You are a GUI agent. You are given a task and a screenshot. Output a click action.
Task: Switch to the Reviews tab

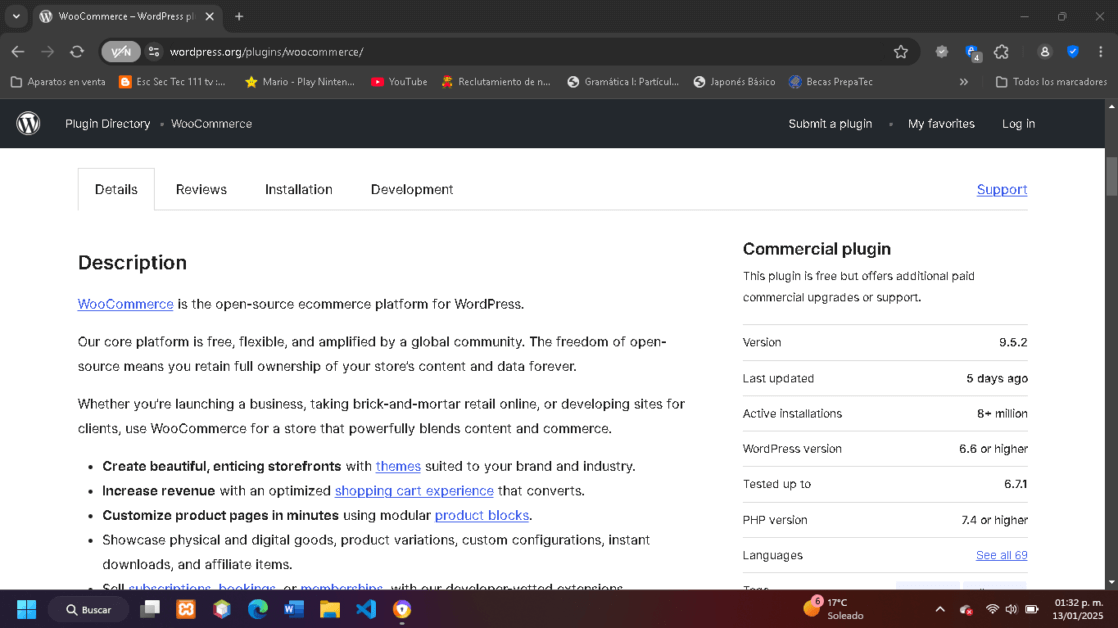(201, 189)
